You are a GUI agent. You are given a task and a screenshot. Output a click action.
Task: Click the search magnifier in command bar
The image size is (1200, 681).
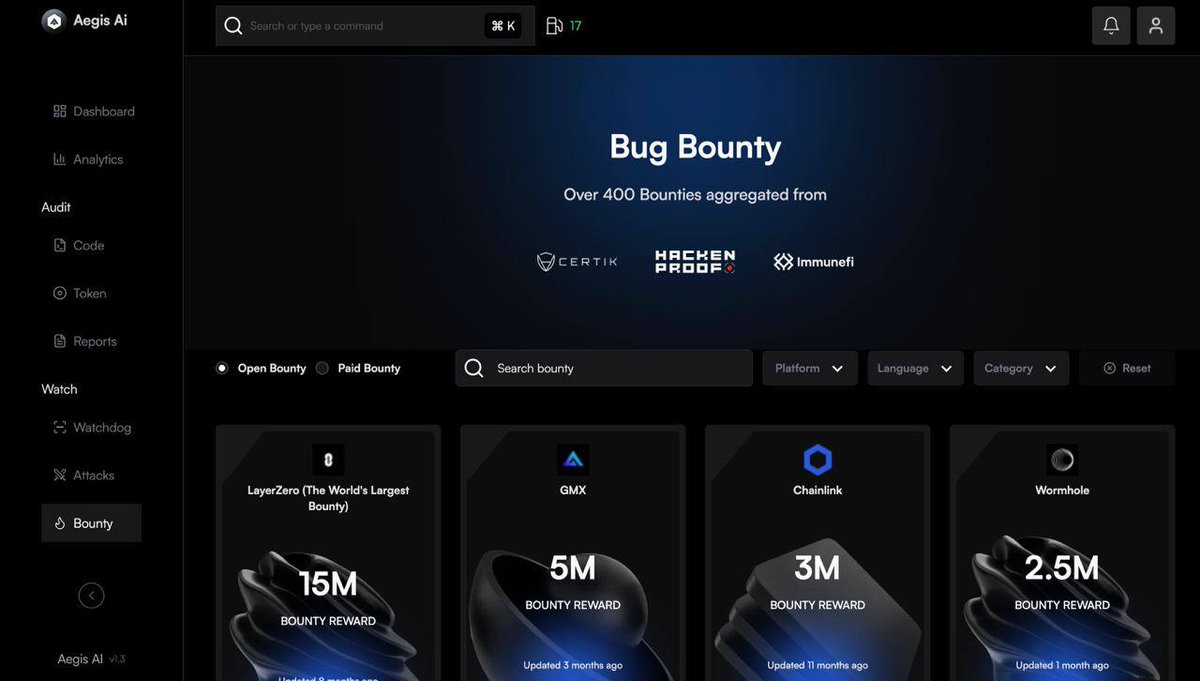(x=233, y=26)
